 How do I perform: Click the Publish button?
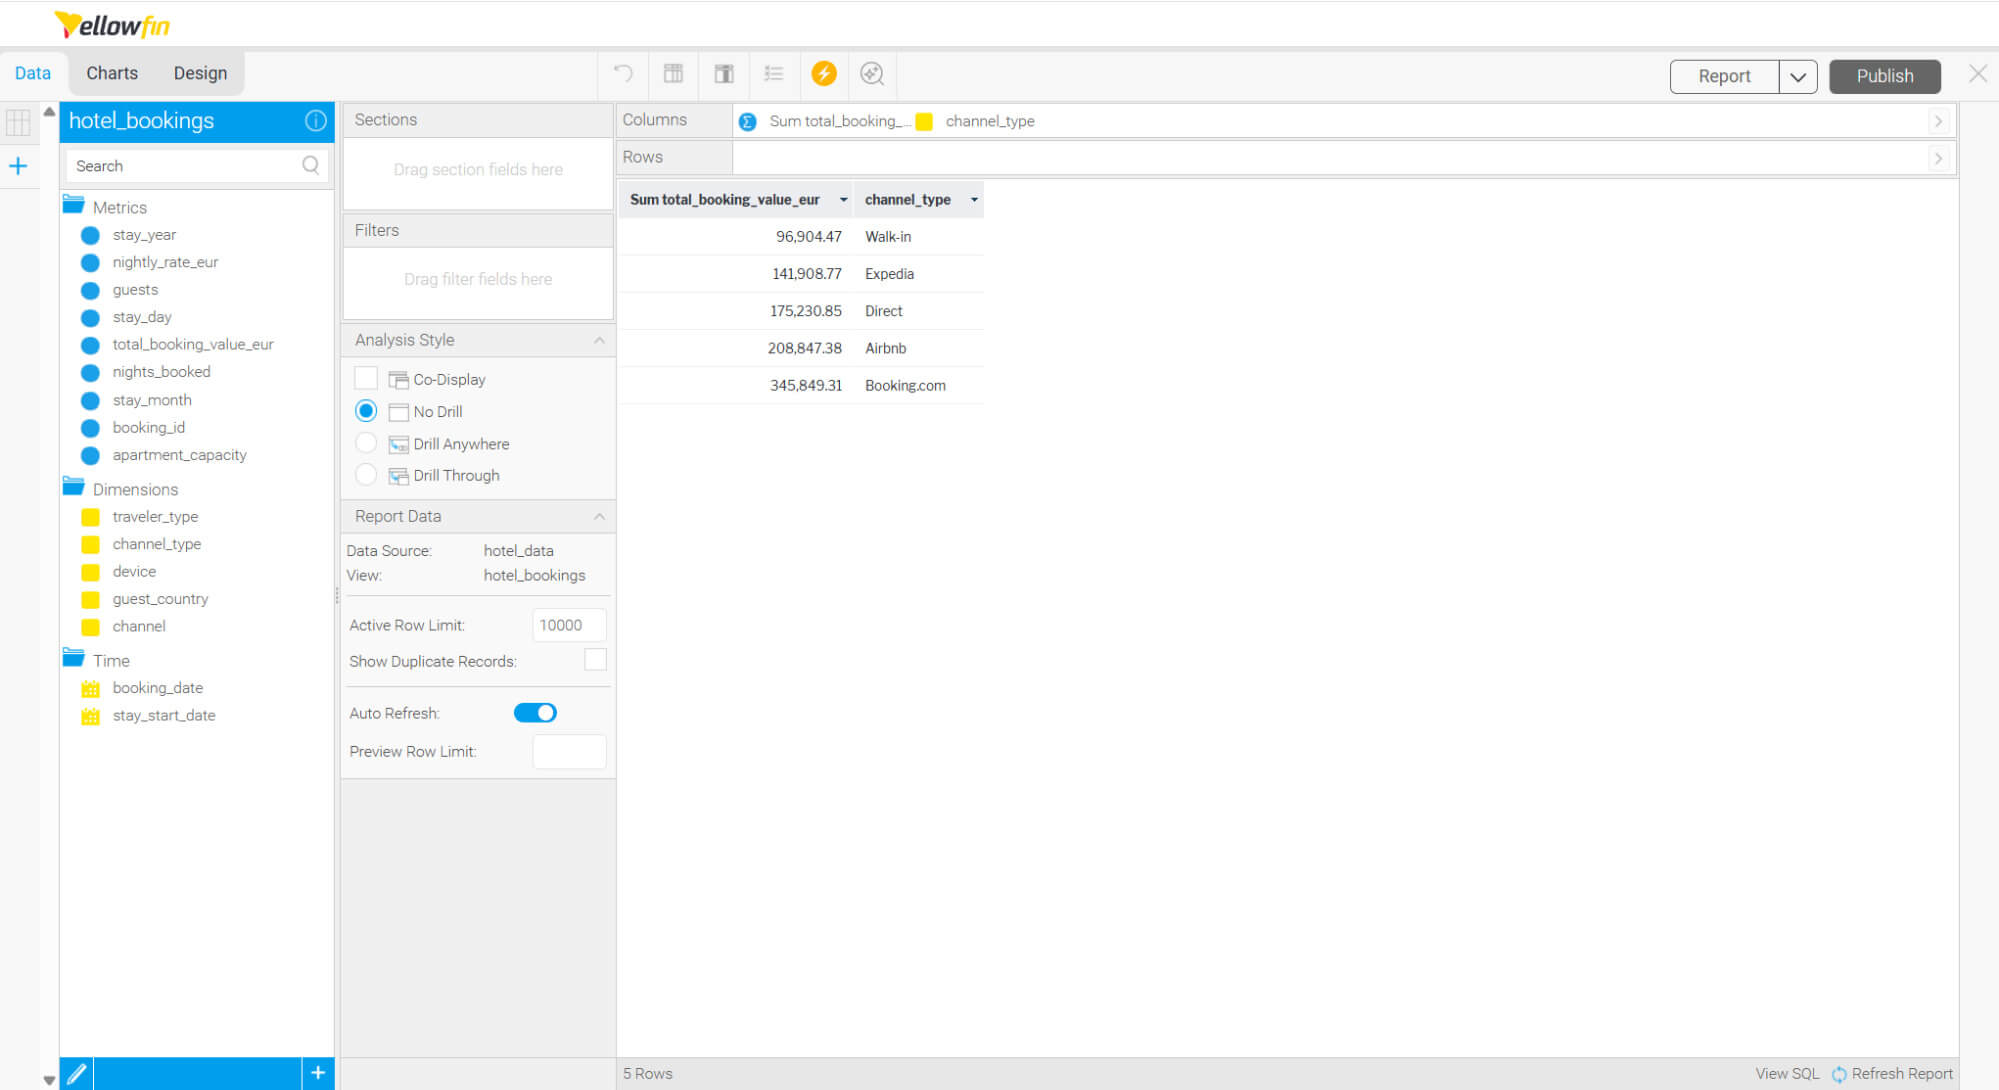1883,75
